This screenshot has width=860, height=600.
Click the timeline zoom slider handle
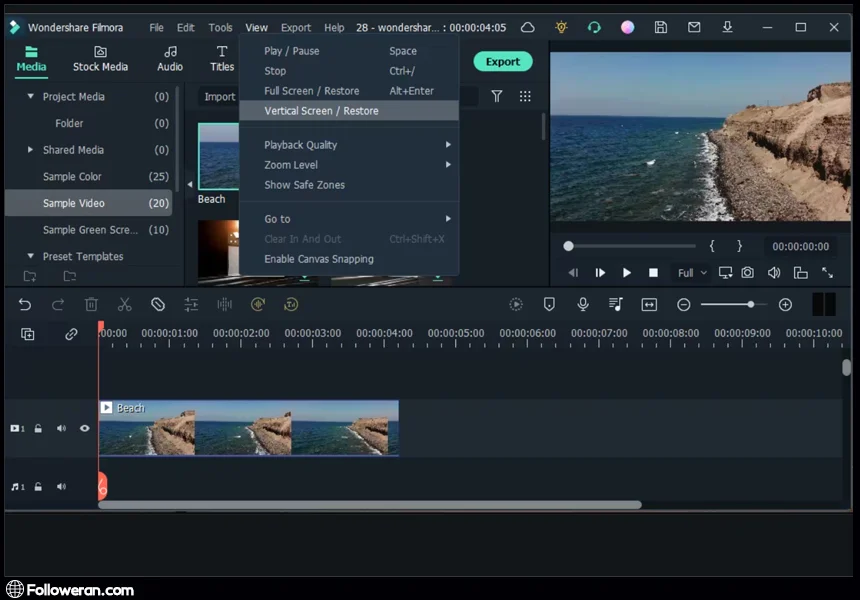[751, 305]
